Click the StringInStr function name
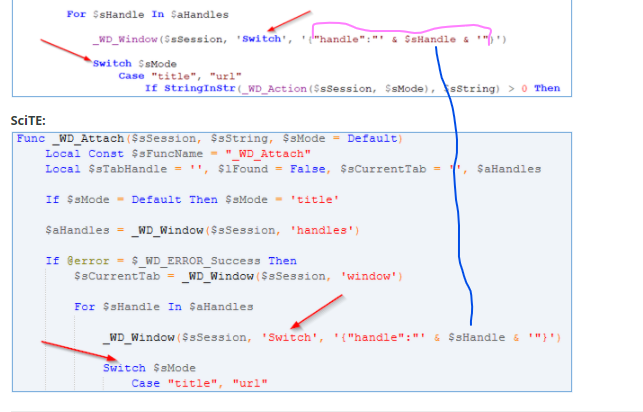The height and width of the screenshot is (412, 643). tap(200, 89)
